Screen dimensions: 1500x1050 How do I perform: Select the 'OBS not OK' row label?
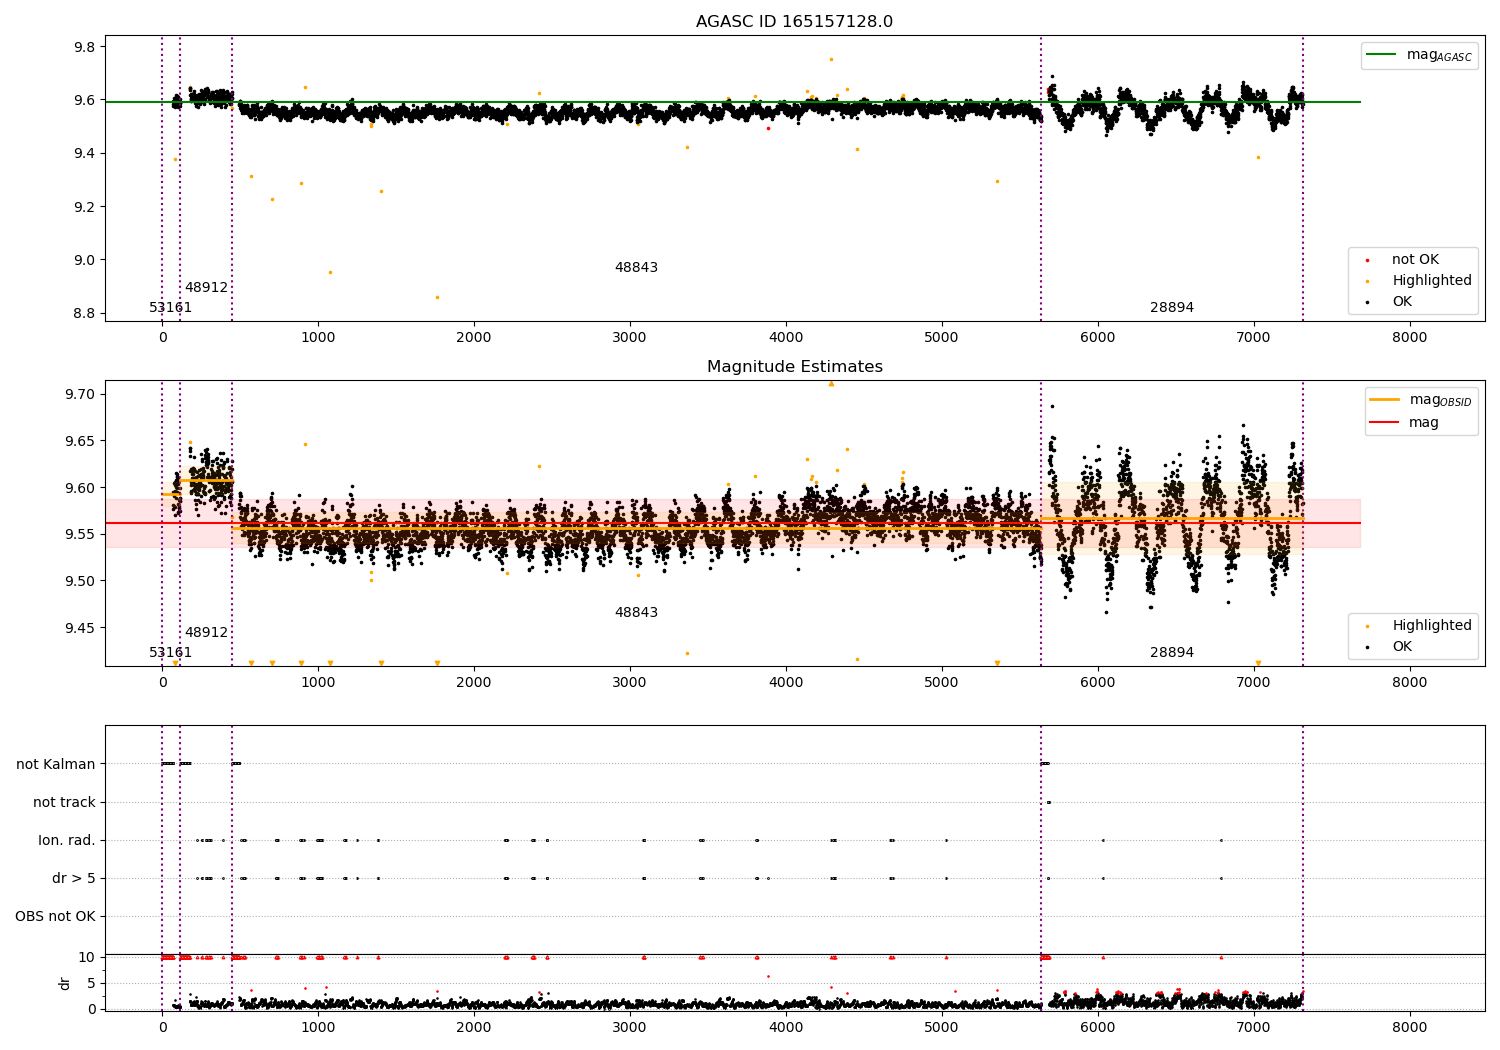click(55, 916)
